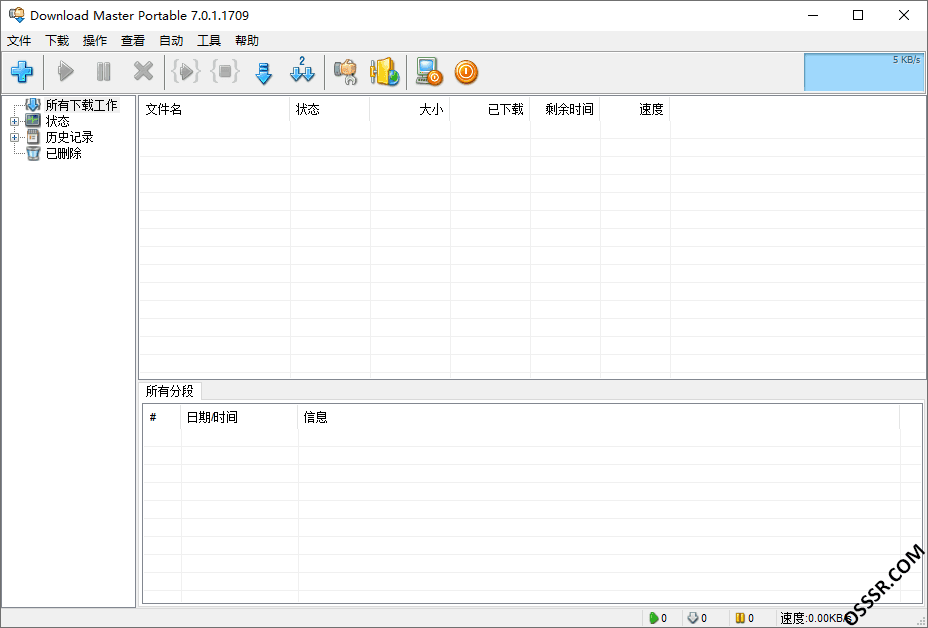Close the Download Master window
The width and height of the screenshot is (928, 628).
coord(903,15)
